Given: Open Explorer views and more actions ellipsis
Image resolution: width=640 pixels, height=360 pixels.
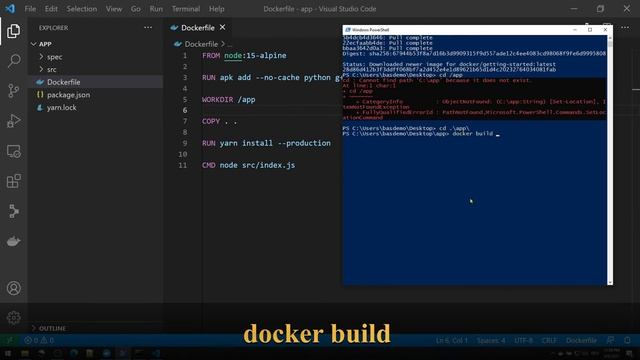Looking at the screenshot, I should [x=148, y=28].
